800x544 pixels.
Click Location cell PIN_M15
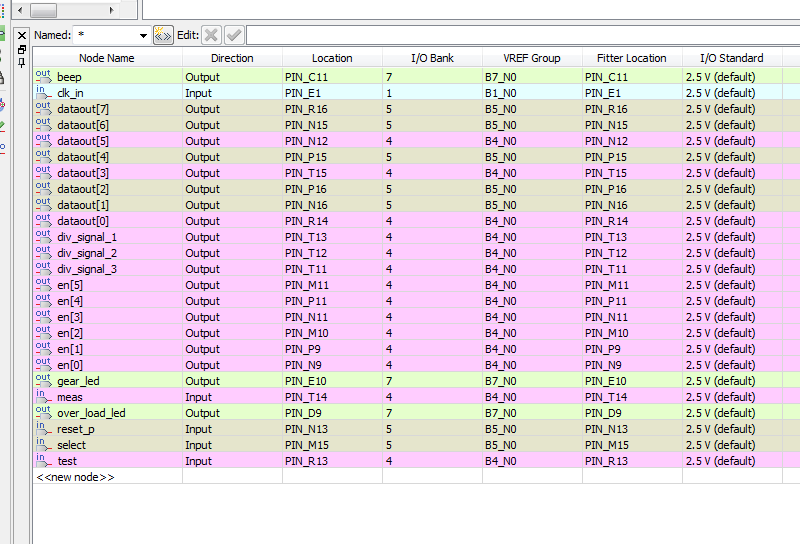pyautogui.click(x=332, y=444)
